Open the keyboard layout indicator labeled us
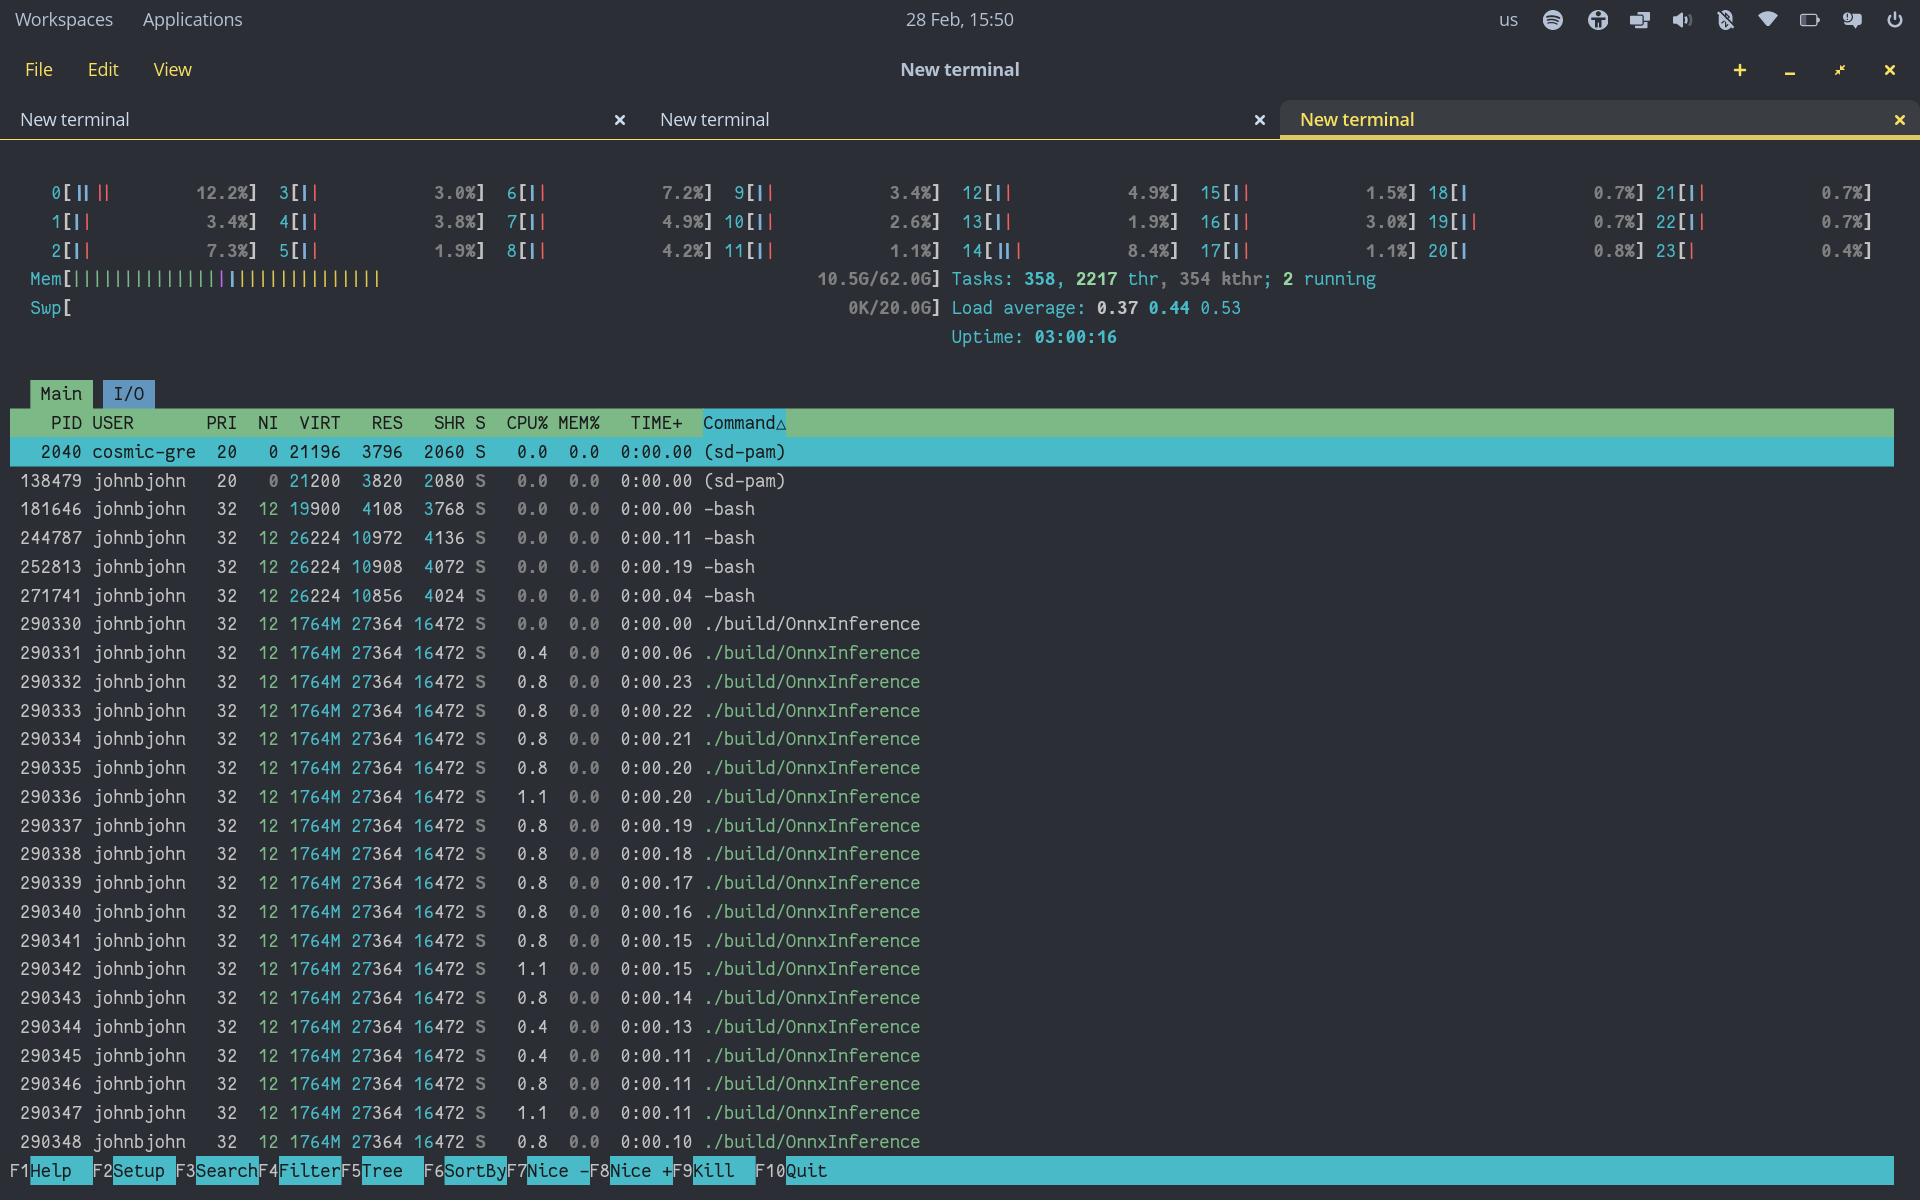 [x=1509, y=19]
